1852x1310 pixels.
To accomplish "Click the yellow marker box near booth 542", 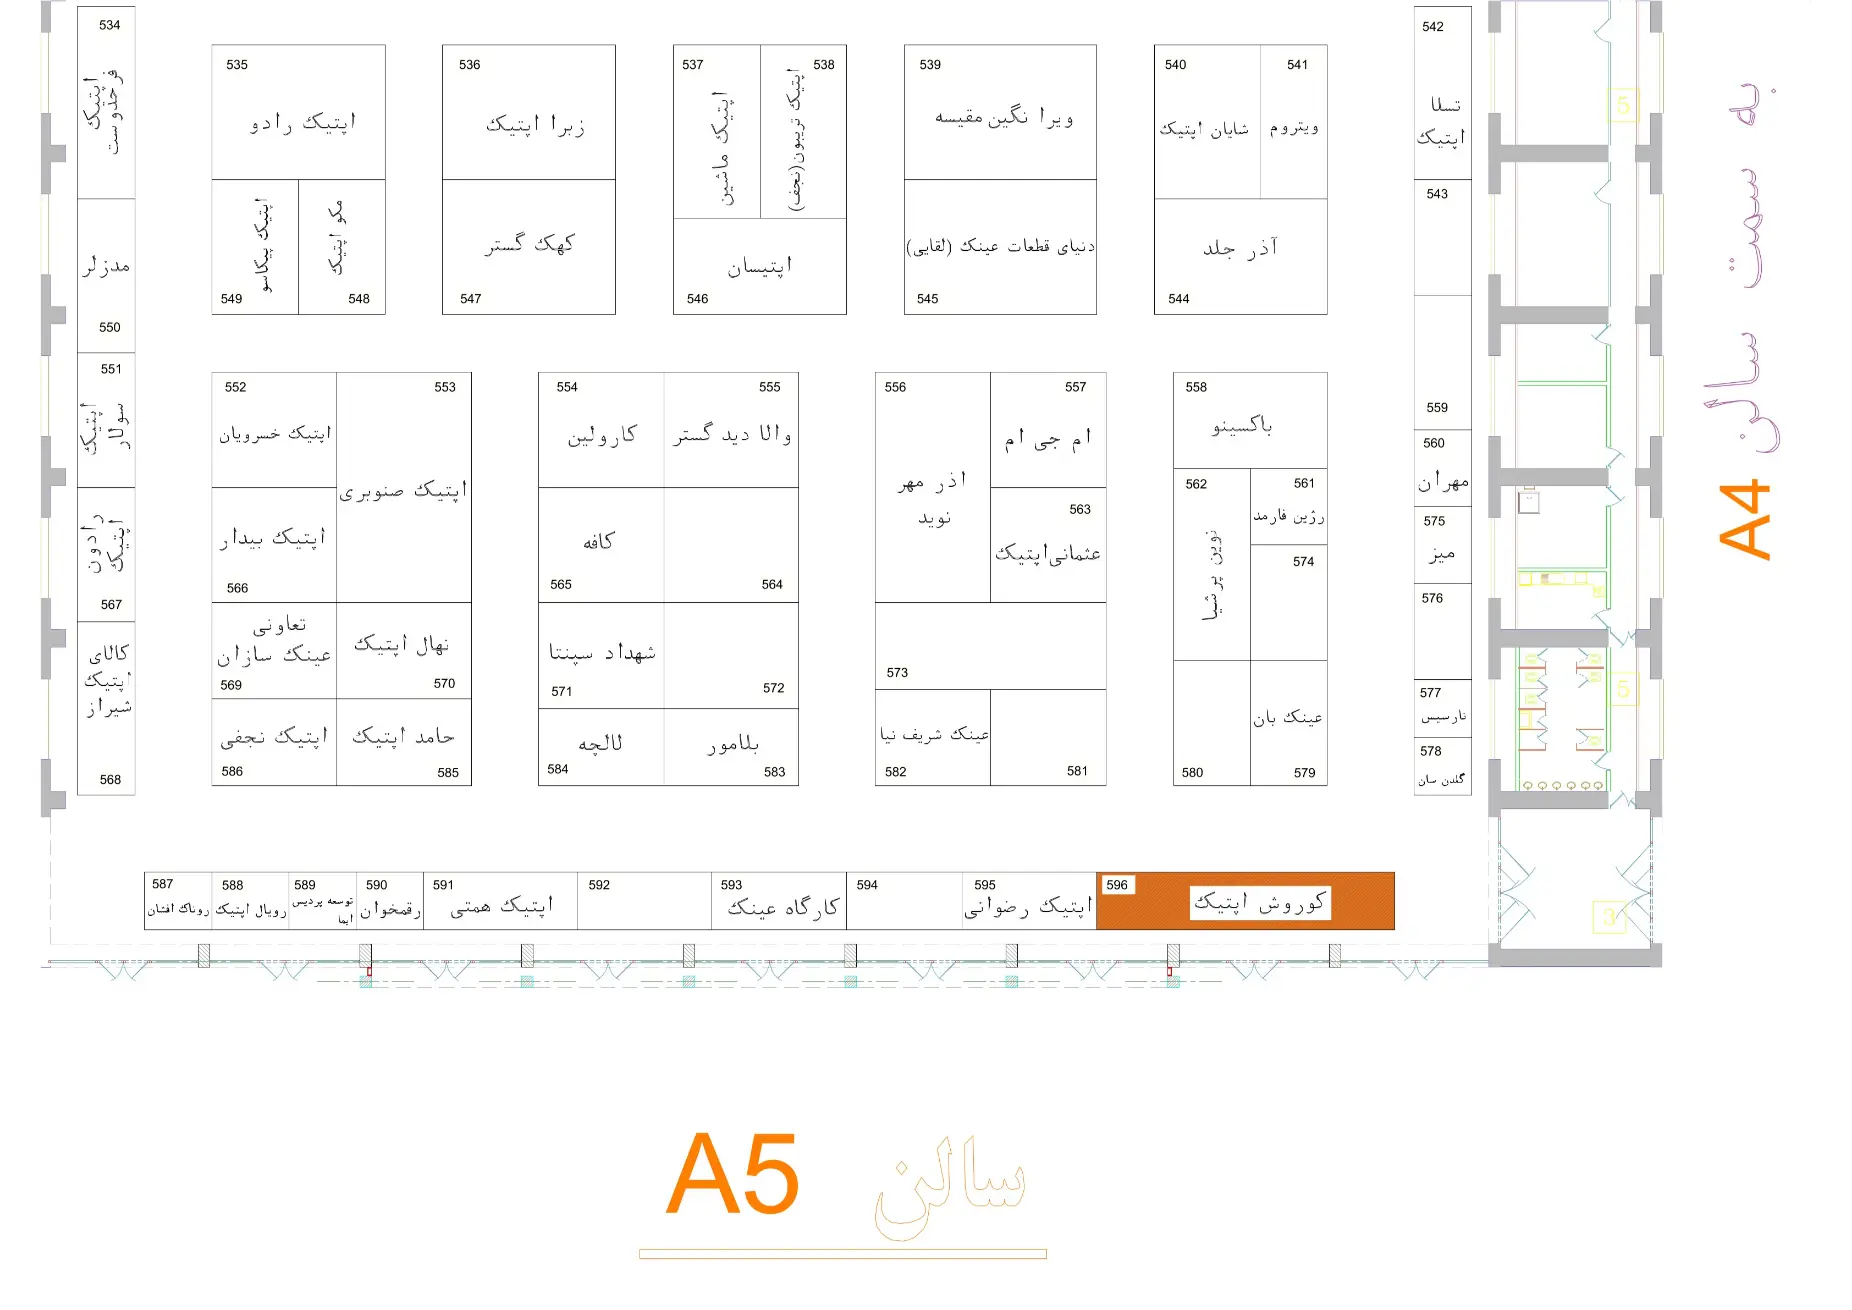I will [1623, 105].
